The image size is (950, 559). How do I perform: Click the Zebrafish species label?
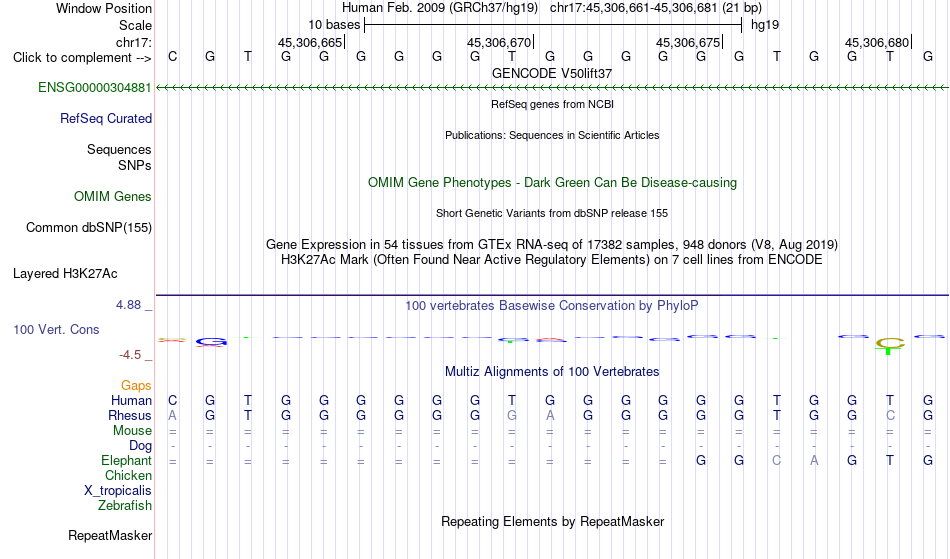click(x=125, y=505)
